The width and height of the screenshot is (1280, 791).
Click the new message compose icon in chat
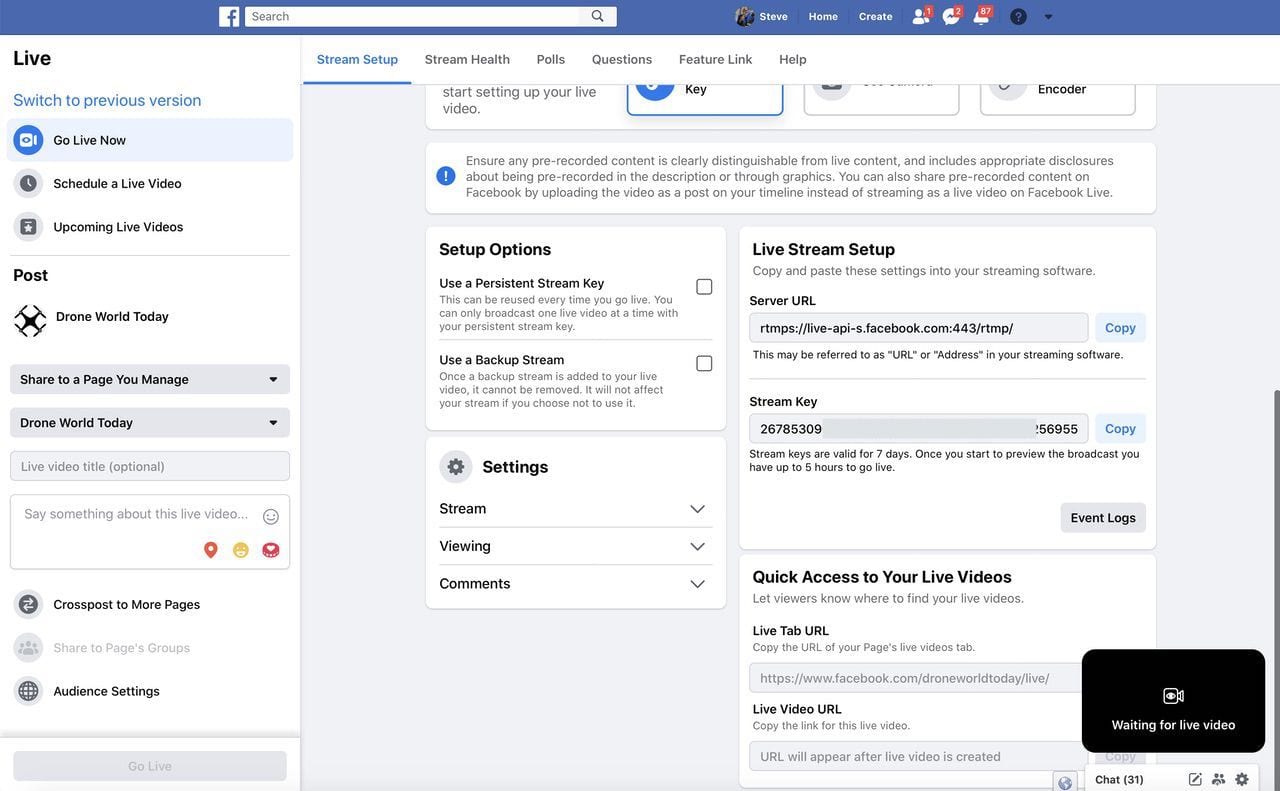click(1195, 779)
